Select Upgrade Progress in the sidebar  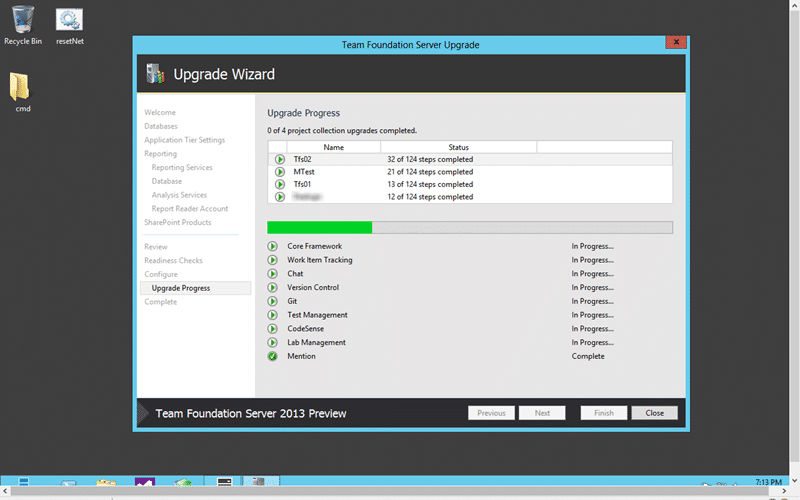195,288
